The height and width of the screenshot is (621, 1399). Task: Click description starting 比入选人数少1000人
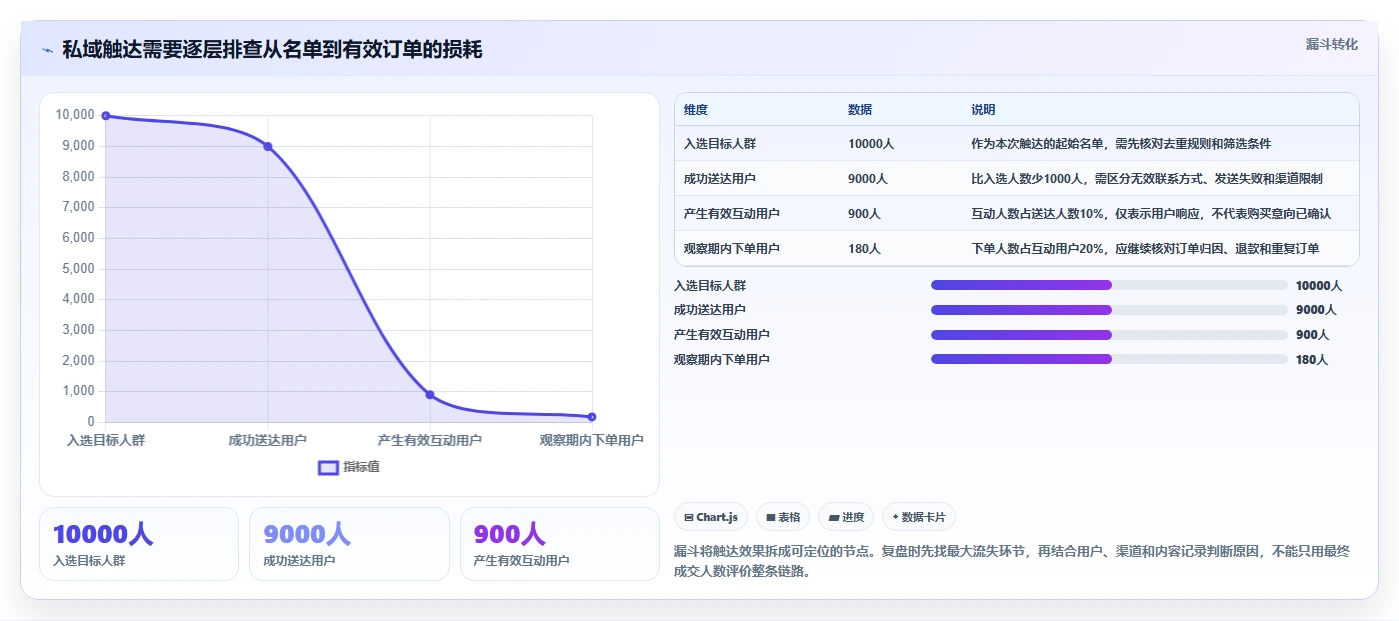pos(1147,179)
